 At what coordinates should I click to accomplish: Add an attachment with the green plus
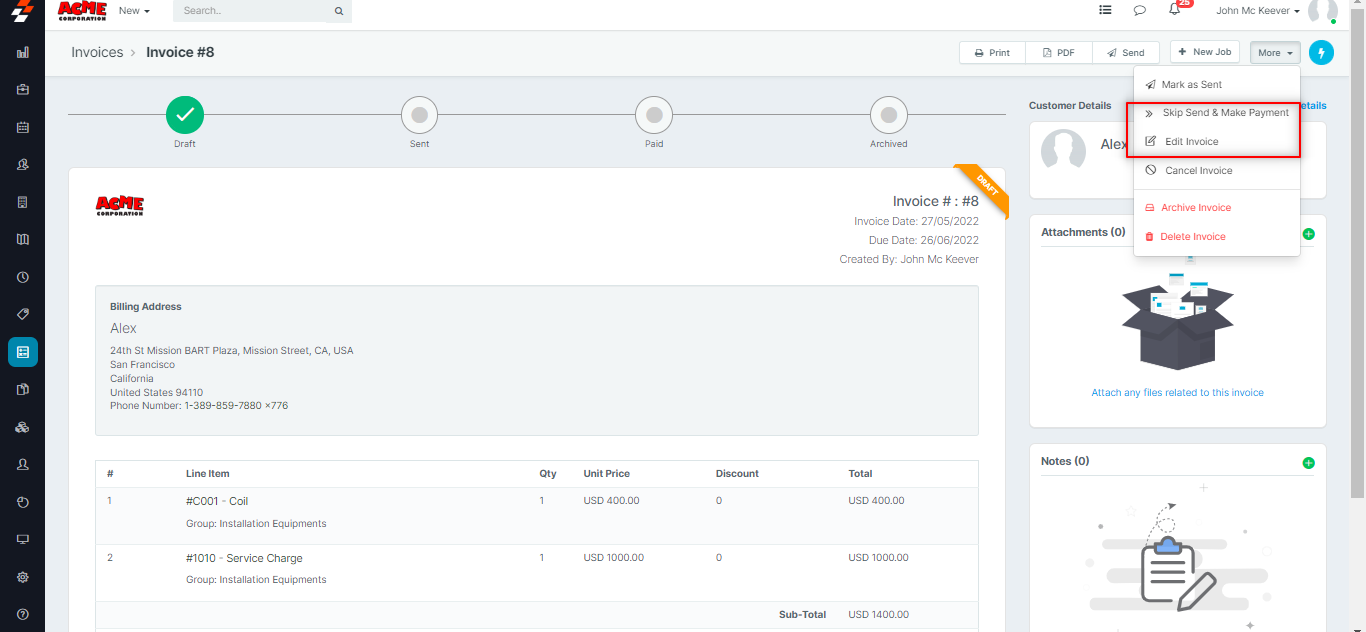(x=1309, y=234)
